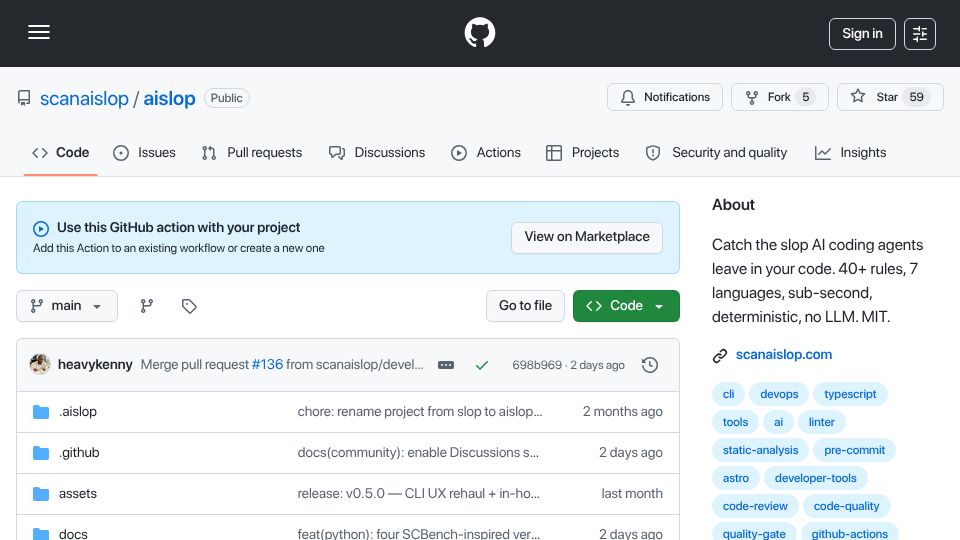Image resolution: width=960 pixels, height=540 pixels.
Task: Expand the main branch dropdown
Action: pyautogui.click(x=67, y=306)
